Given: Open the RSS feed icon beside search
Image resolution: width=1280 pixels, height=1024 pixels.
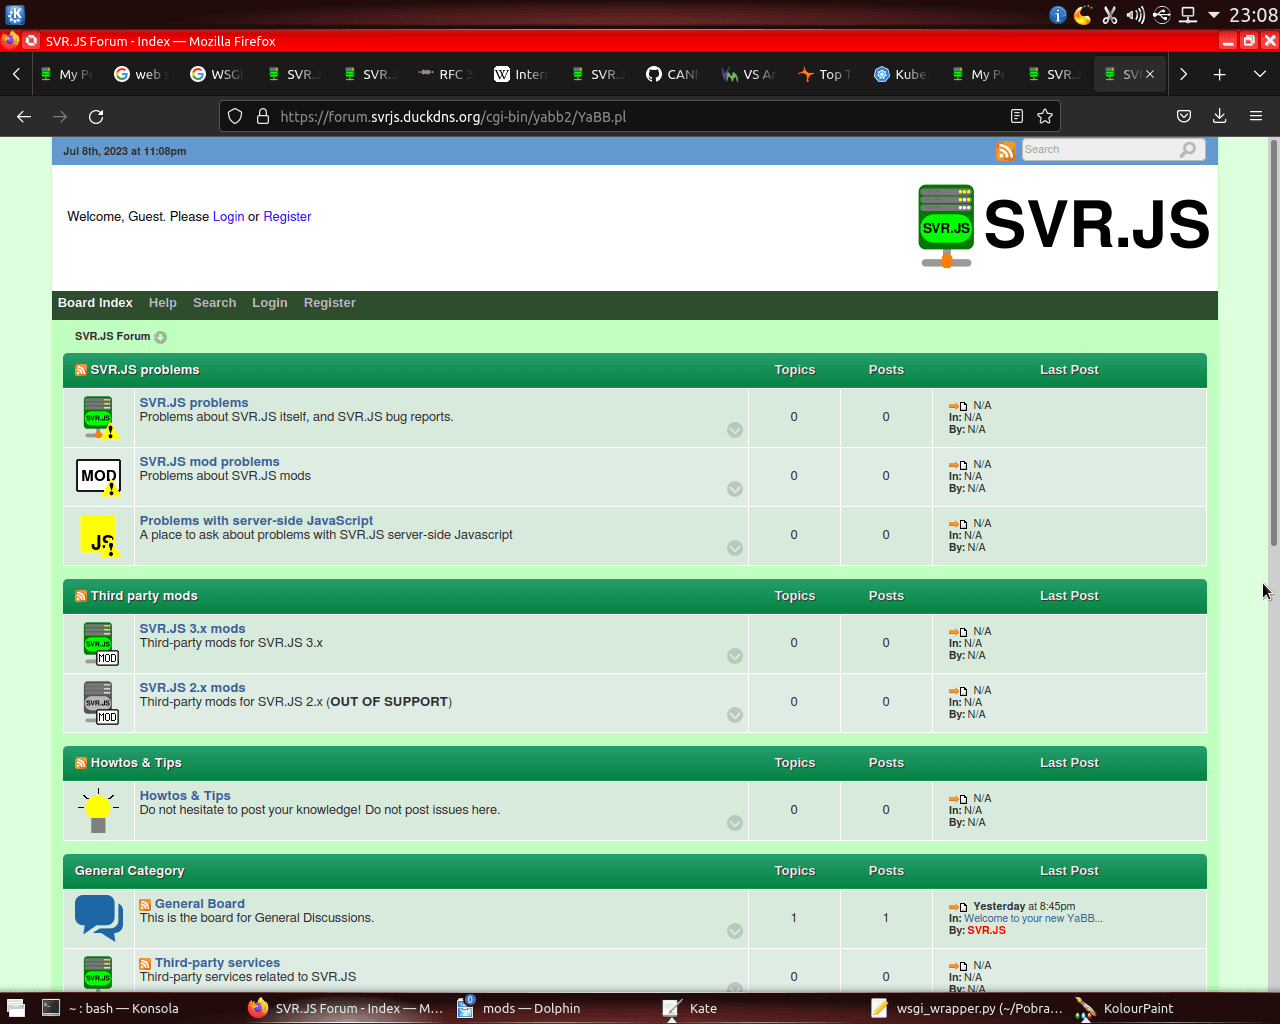Looking at the screenshot, I should (1005, 150).
